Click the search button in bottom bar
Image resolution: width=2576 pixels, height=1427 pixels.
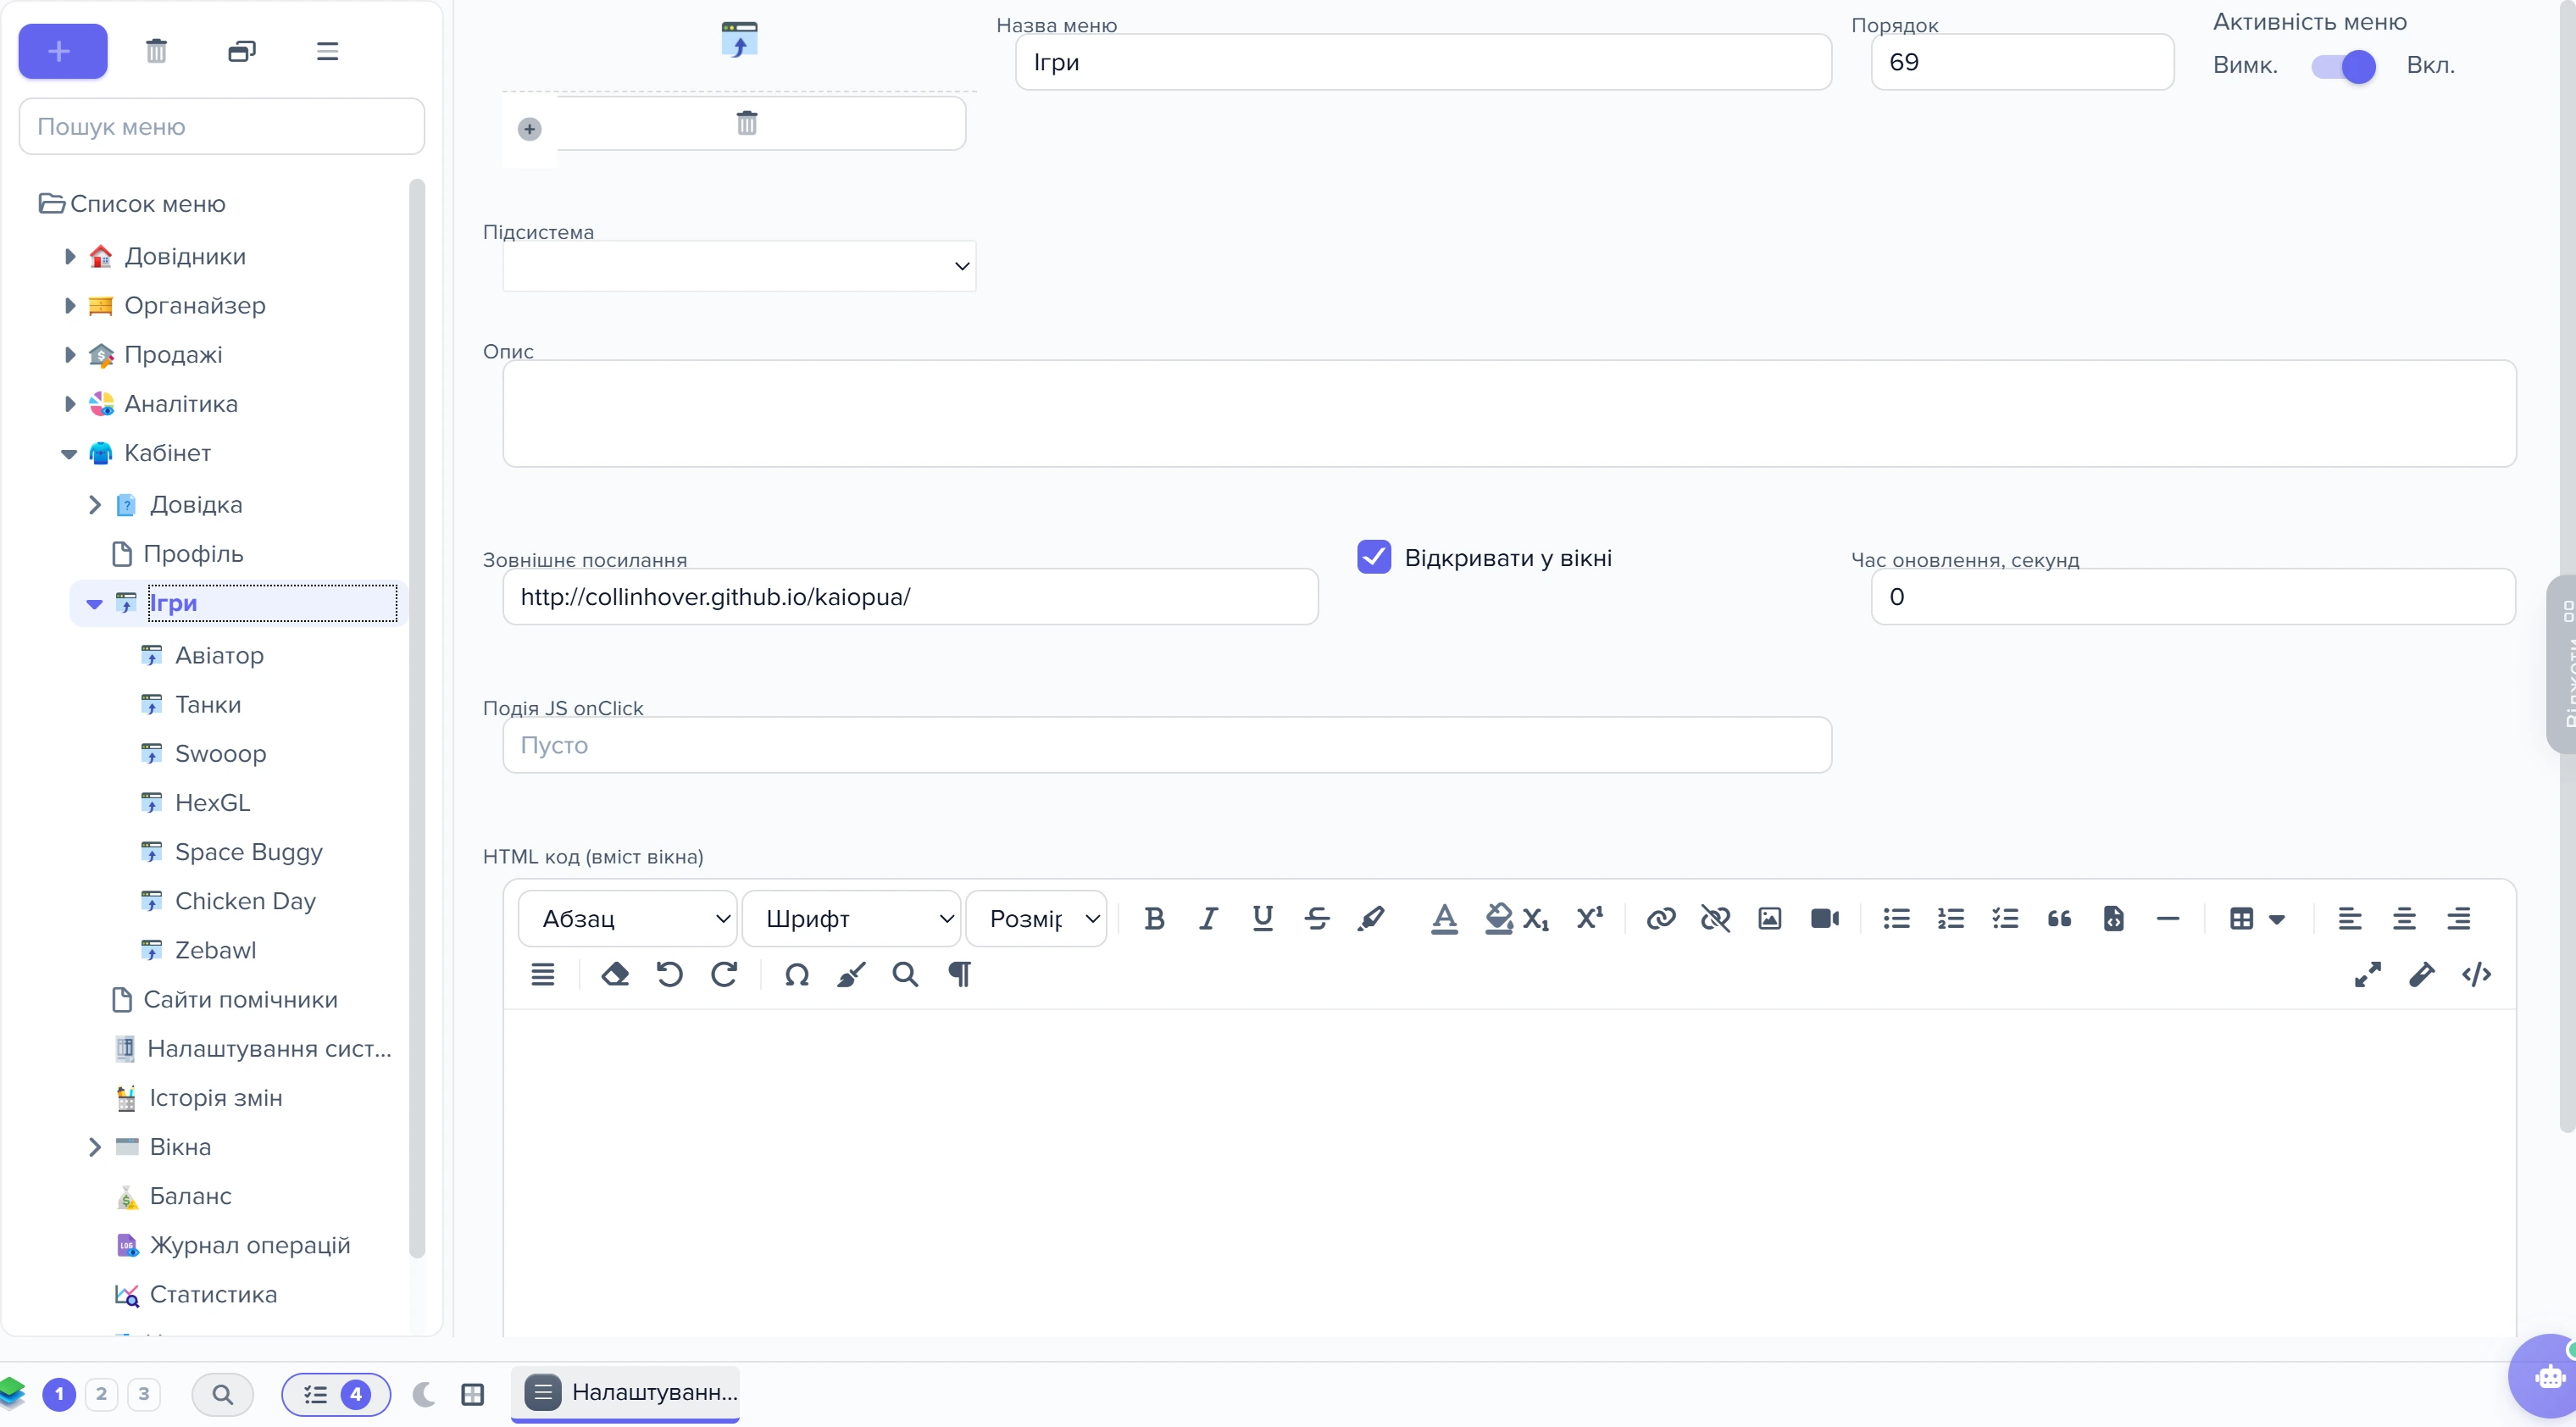point(222,1394)
